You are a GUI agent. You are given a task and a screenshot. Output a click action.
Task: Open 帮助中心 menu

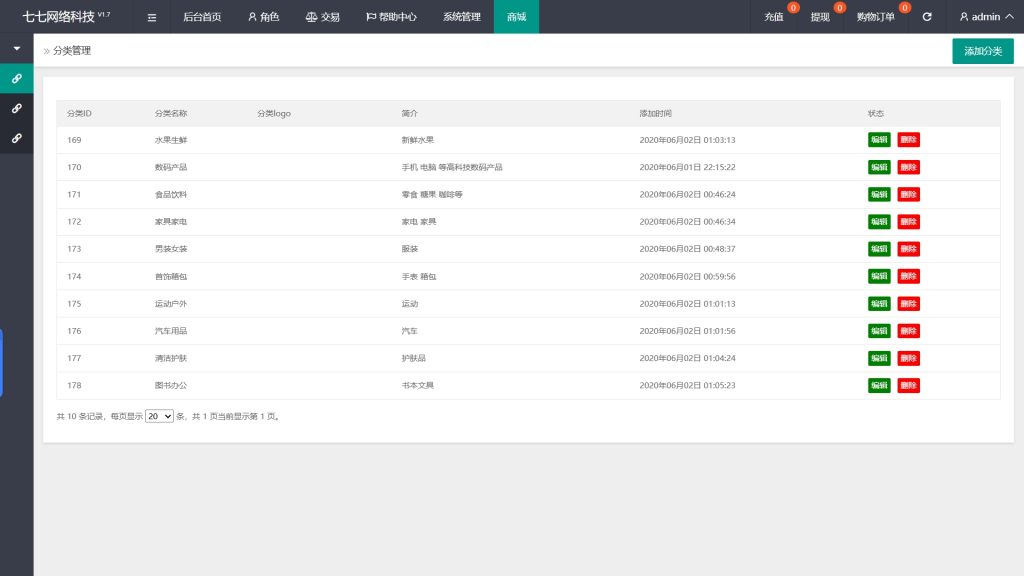391,17
